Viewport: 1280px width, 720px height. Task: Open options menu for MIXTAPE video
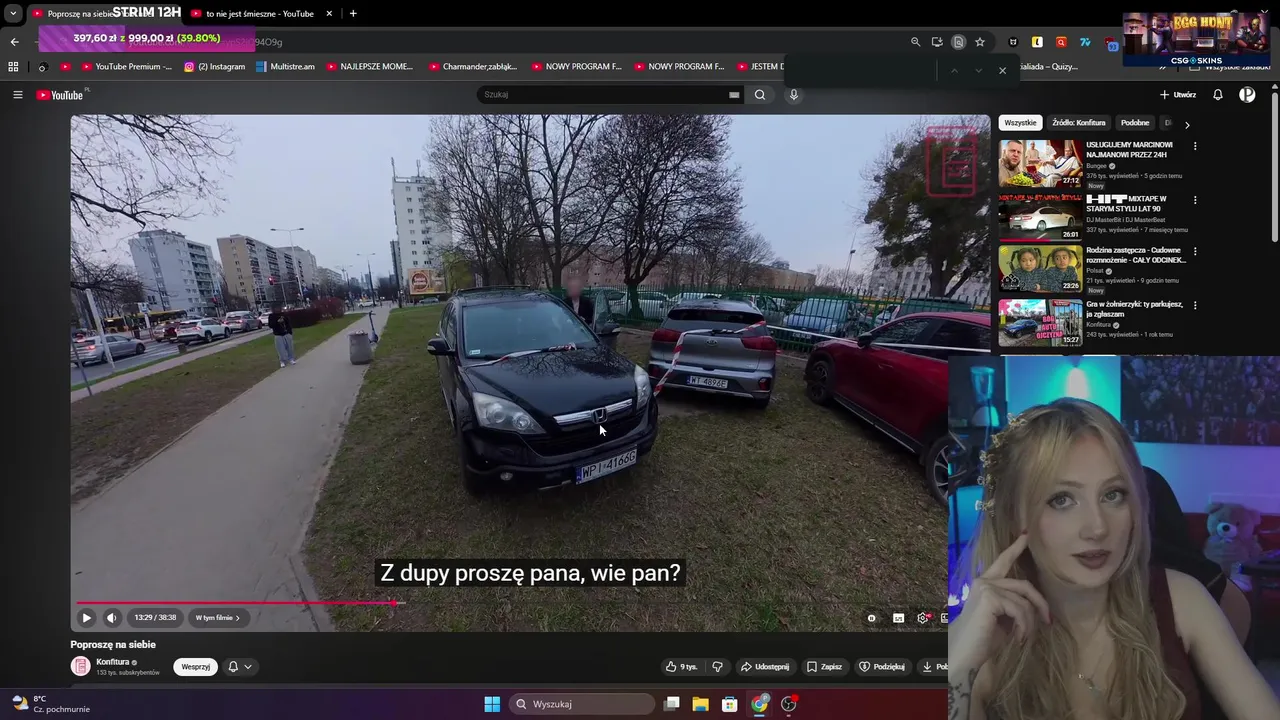(x=1195, y=200)
